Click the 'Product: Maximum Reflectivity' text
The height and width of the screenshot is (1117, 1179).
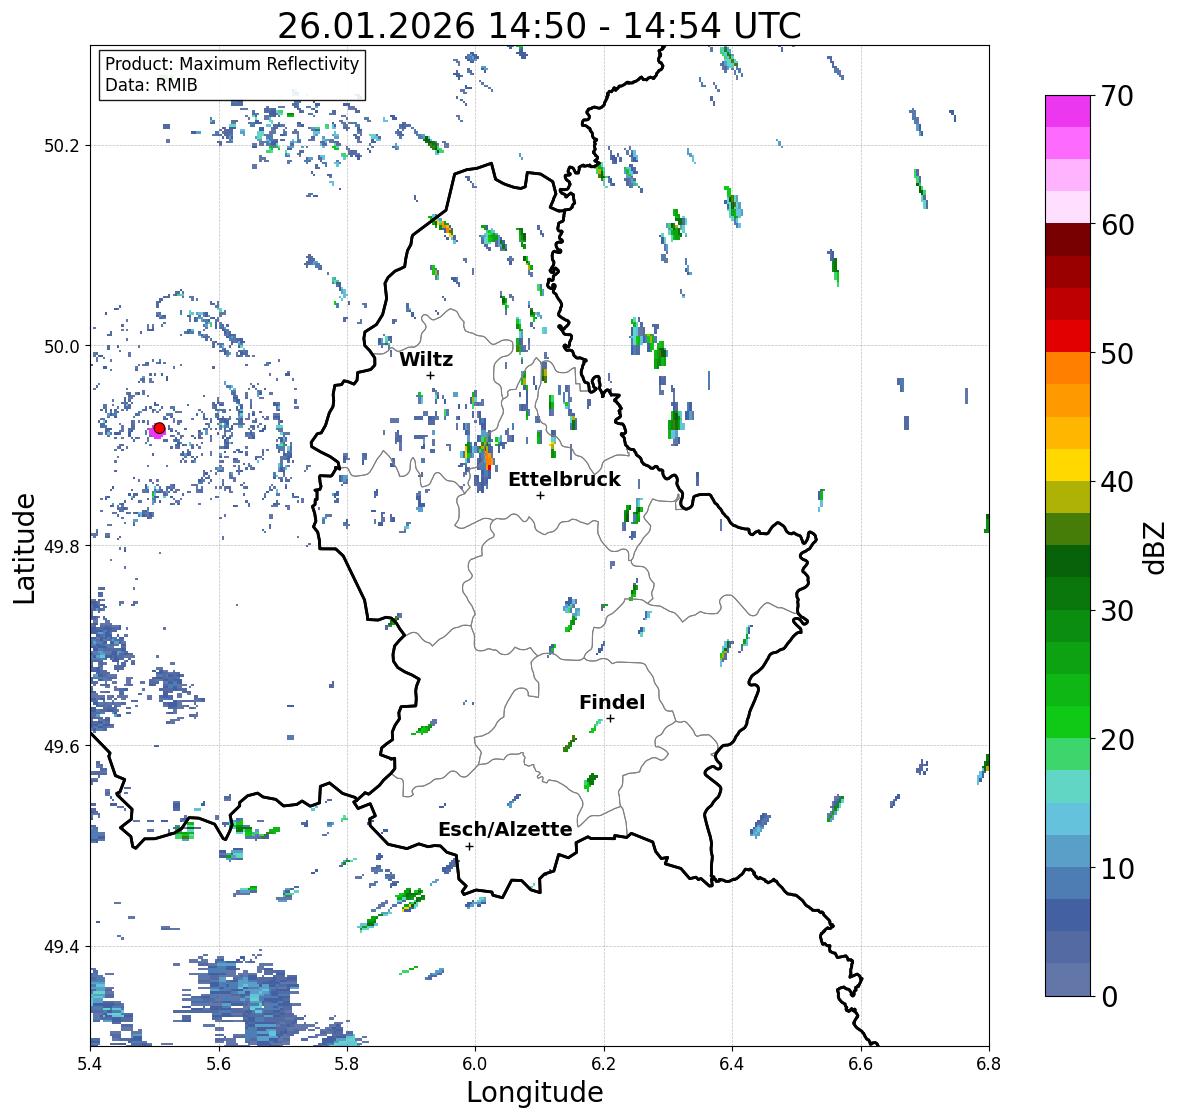(x=232, y=64)
